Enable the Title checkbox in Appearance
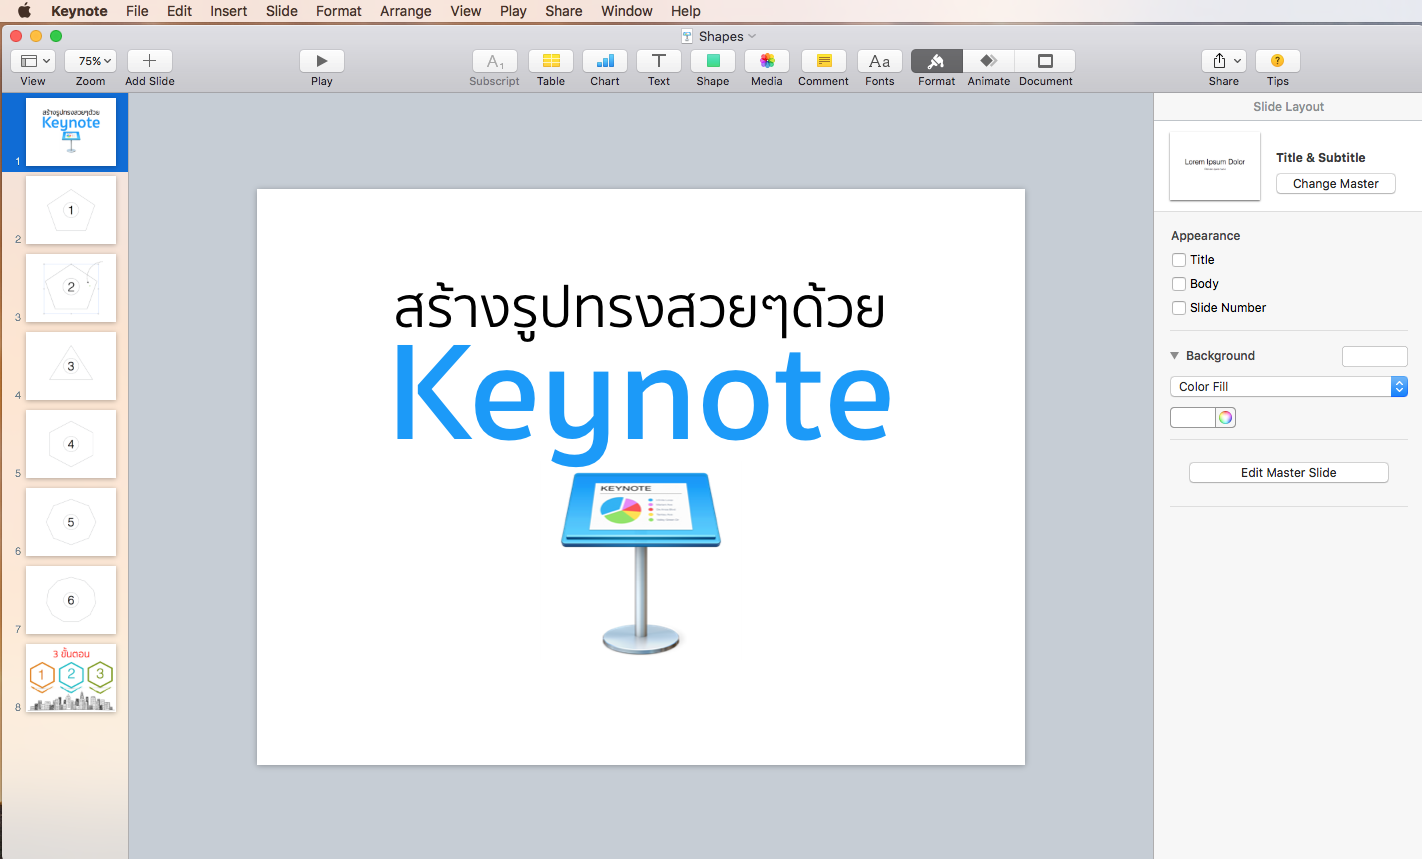This screenshot has height=859, width=1422. click(1178, 259)
